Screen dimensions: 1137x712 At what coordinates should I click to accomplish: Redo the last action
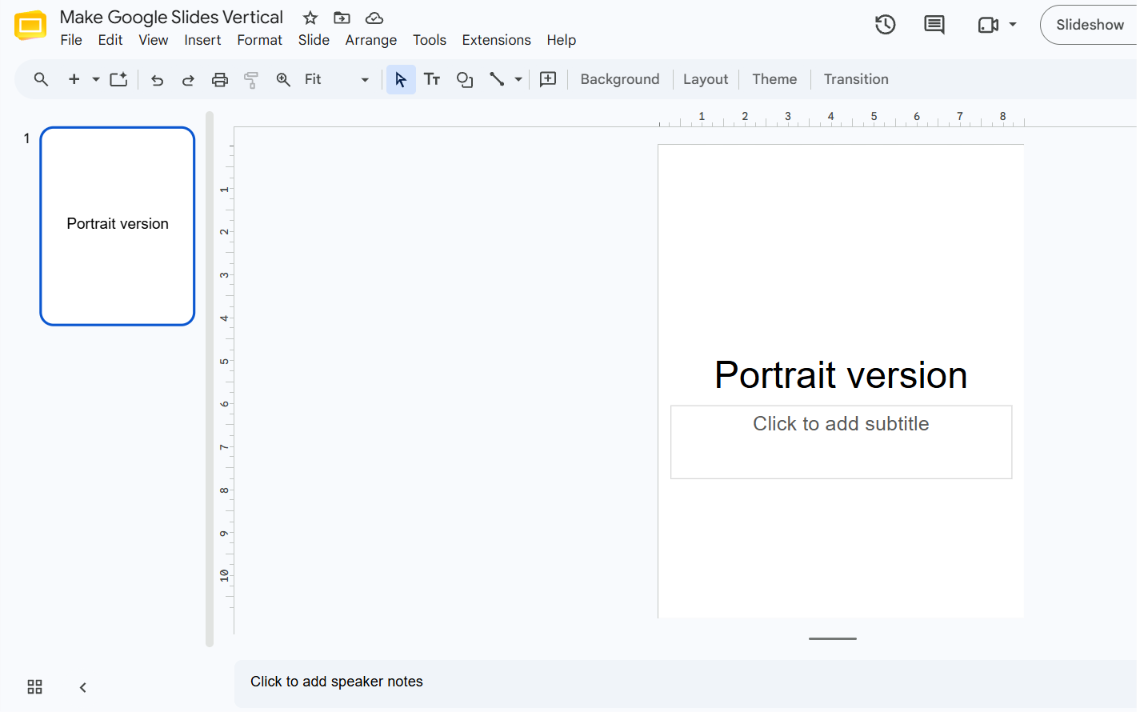pos(188,80)
